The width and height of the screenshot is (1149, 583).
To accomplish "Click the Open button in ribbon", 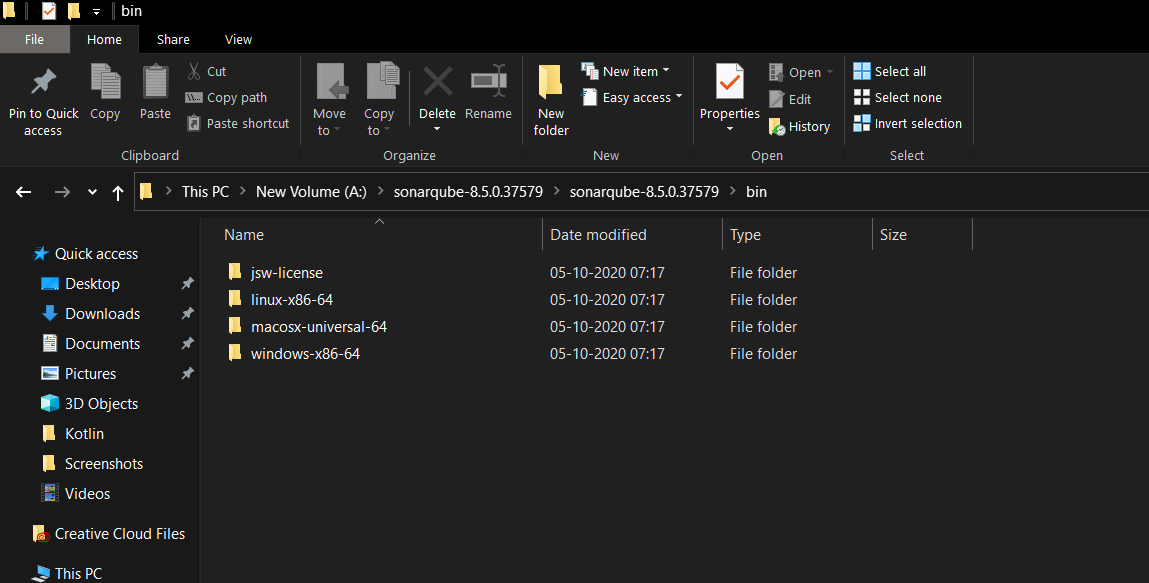I will [x=801, y=72].
